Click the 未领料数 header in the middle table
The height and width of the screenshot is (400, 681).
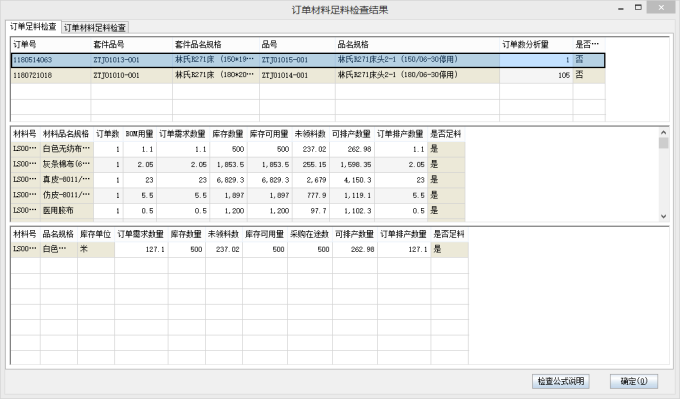(x=310, y=134)
